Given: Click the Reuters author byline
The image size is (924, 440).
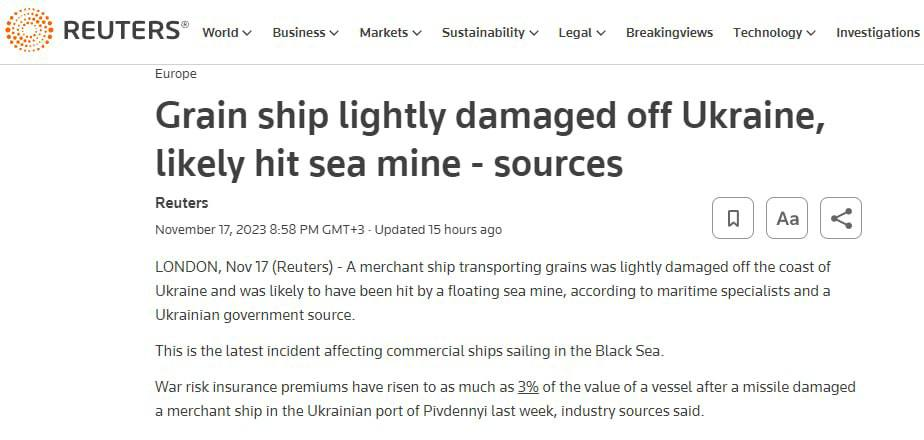Looking at the screenshot, I should pyautogui.click(x=182, y=203).
